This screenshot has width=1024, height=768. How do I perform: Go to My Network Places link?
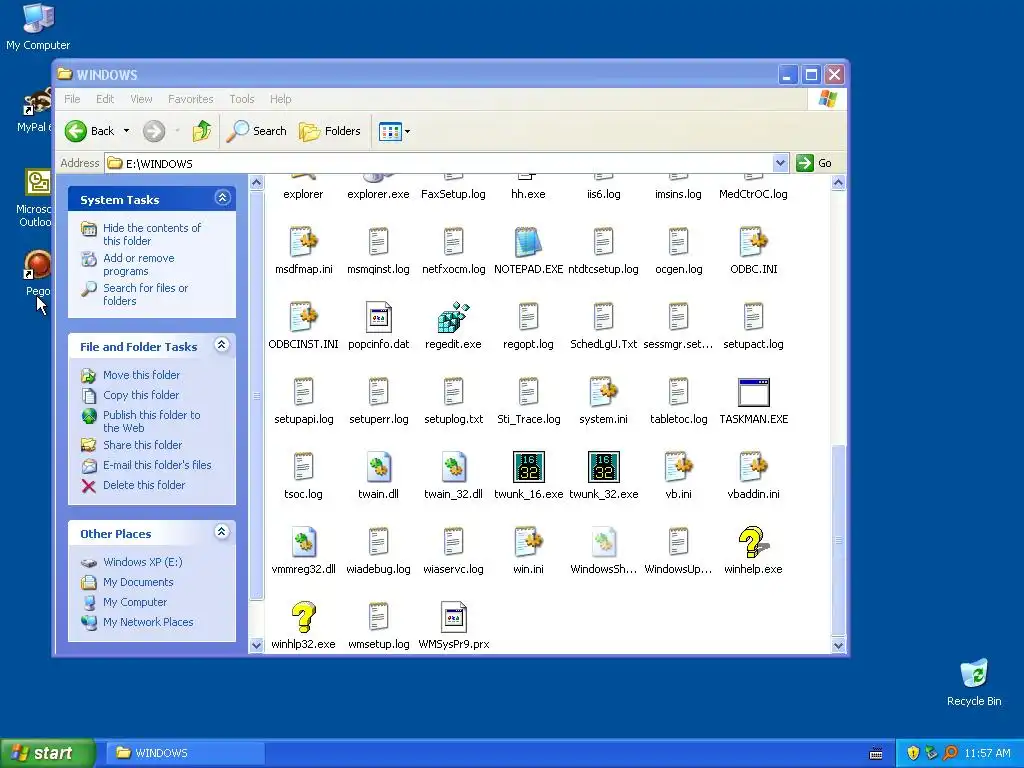coord(148,622)
